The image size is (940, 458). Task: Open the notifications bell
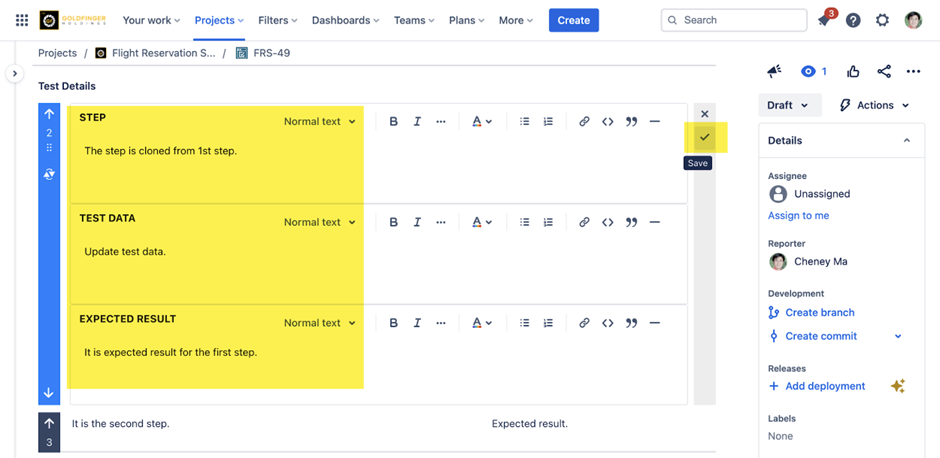click(x=824, y=20)
